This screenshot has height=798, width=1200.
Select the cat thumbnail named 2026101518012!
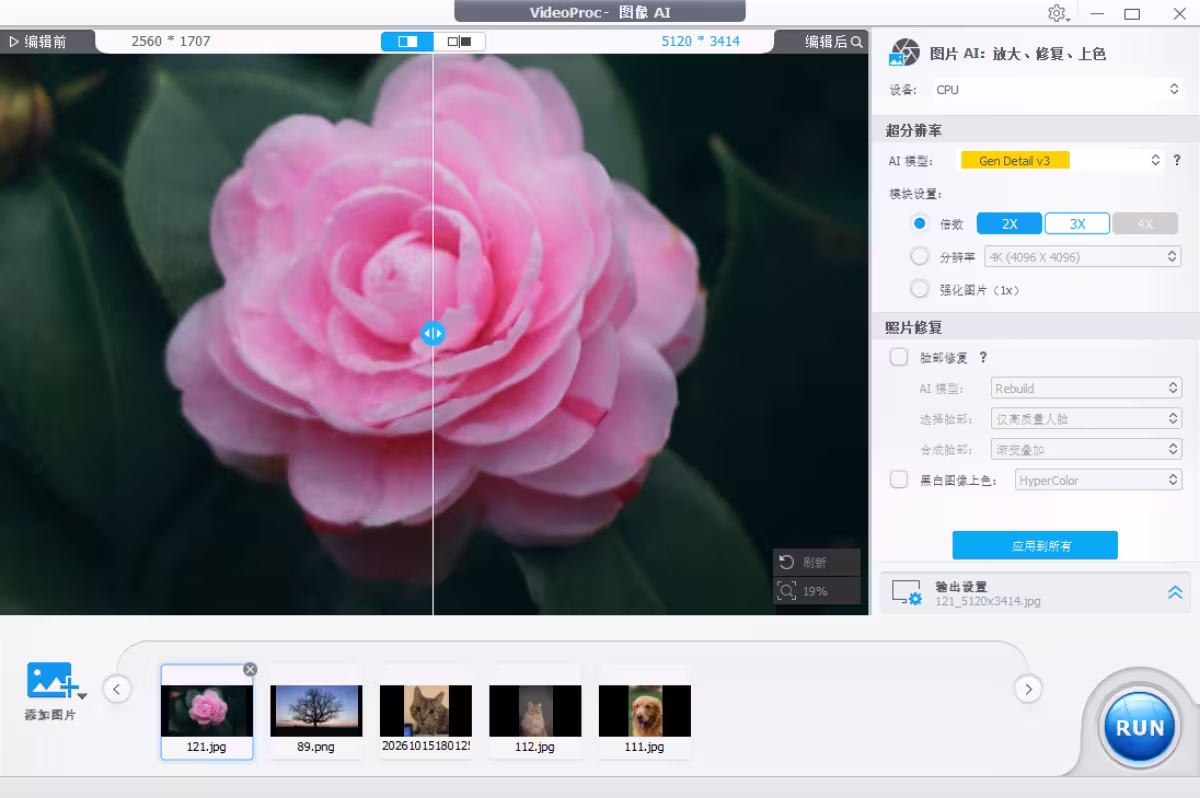[x=426, y=711]
